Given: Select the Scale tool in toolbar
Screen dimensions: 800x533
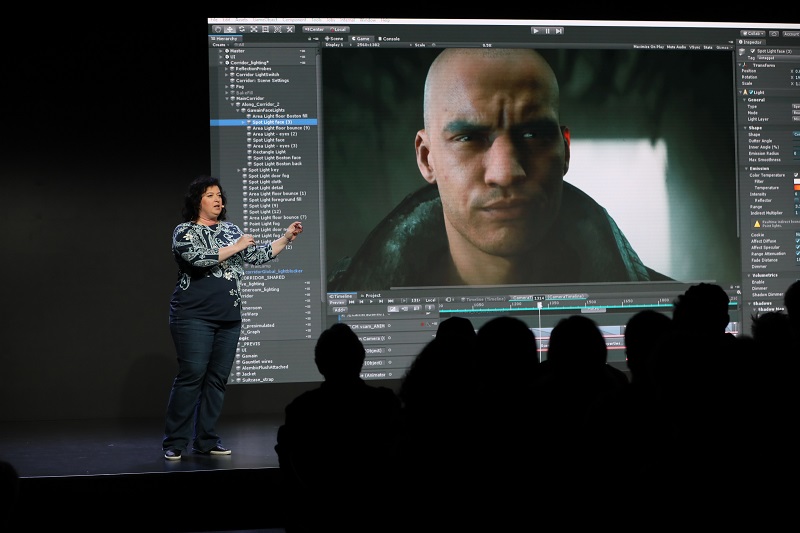Looking at the screenshot, I should [x=254, y=29].
